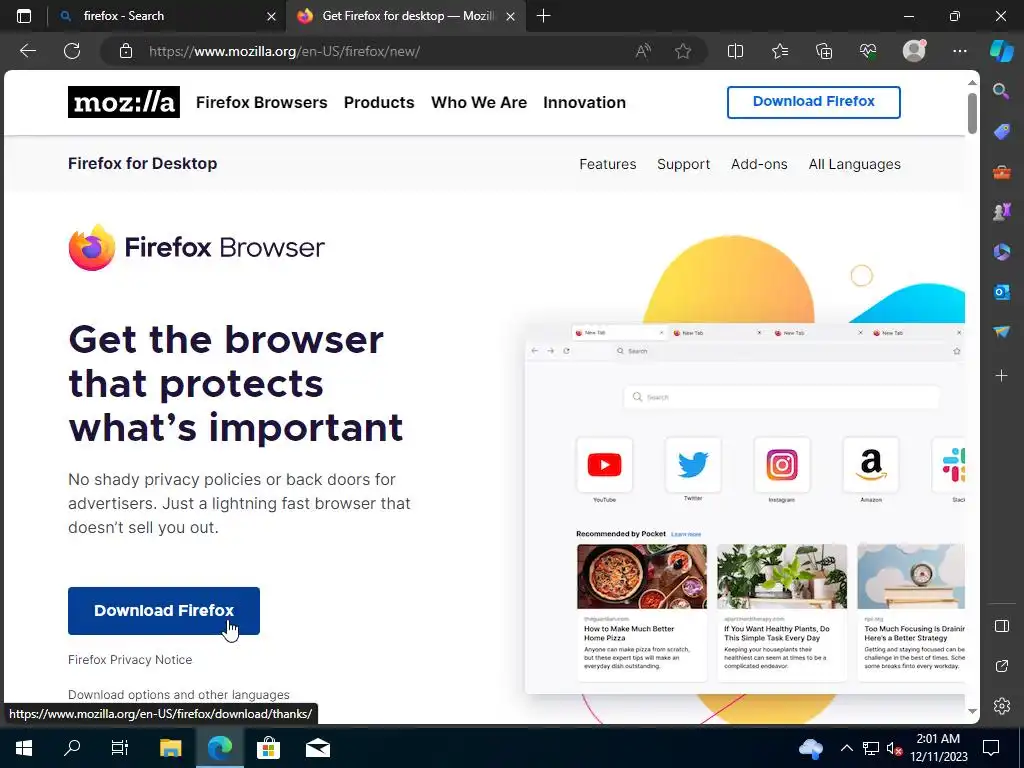Image resolution: width=1024 pixels, height=768 pixels.
Task: Click the page vertical scrollbar thumb
Action: (x=972, y=114)
